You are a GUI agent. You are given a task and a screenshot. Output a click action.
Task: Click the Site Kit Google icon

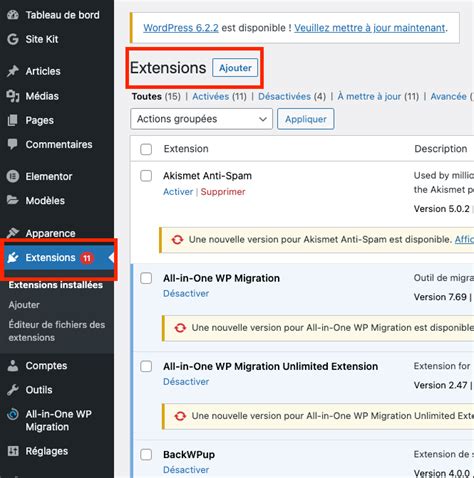point(13,39)
